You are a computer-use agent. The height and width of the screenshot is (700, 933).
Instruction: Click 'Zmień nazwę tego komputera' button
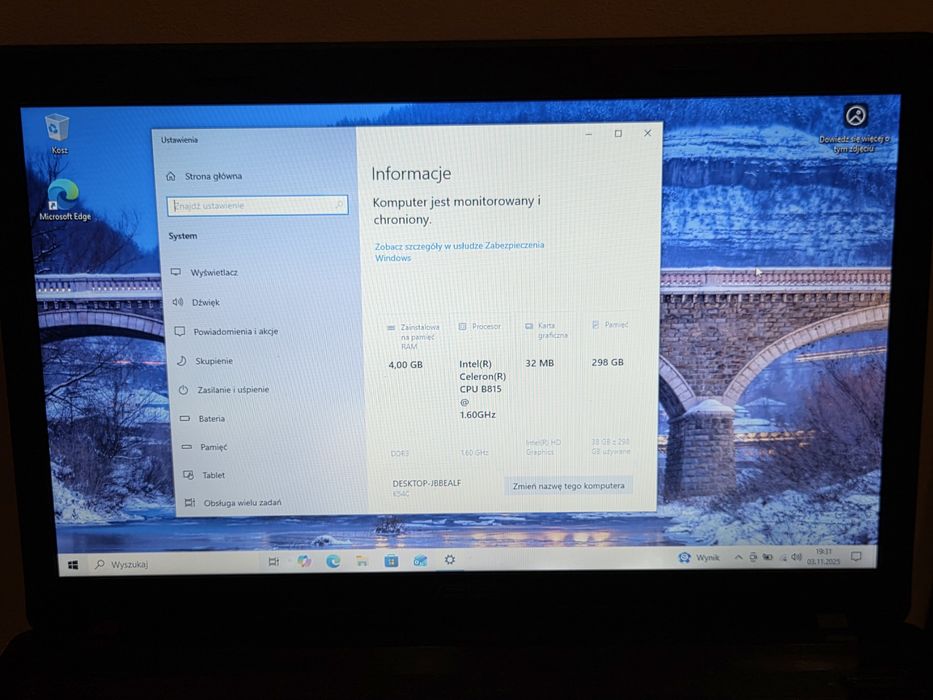point(568,486)
